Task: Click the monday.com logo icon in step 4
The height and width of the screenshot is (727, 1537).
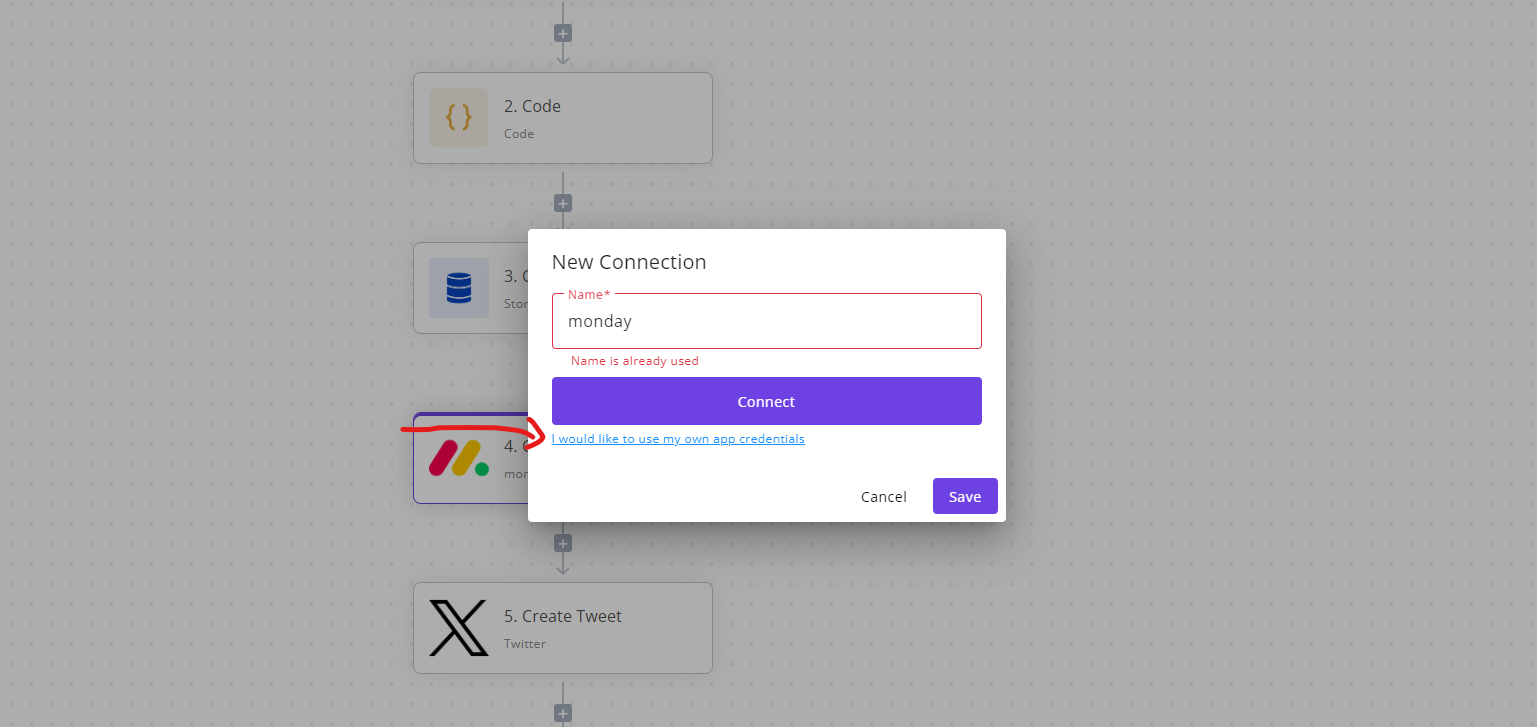Action: tap(459, 458)
